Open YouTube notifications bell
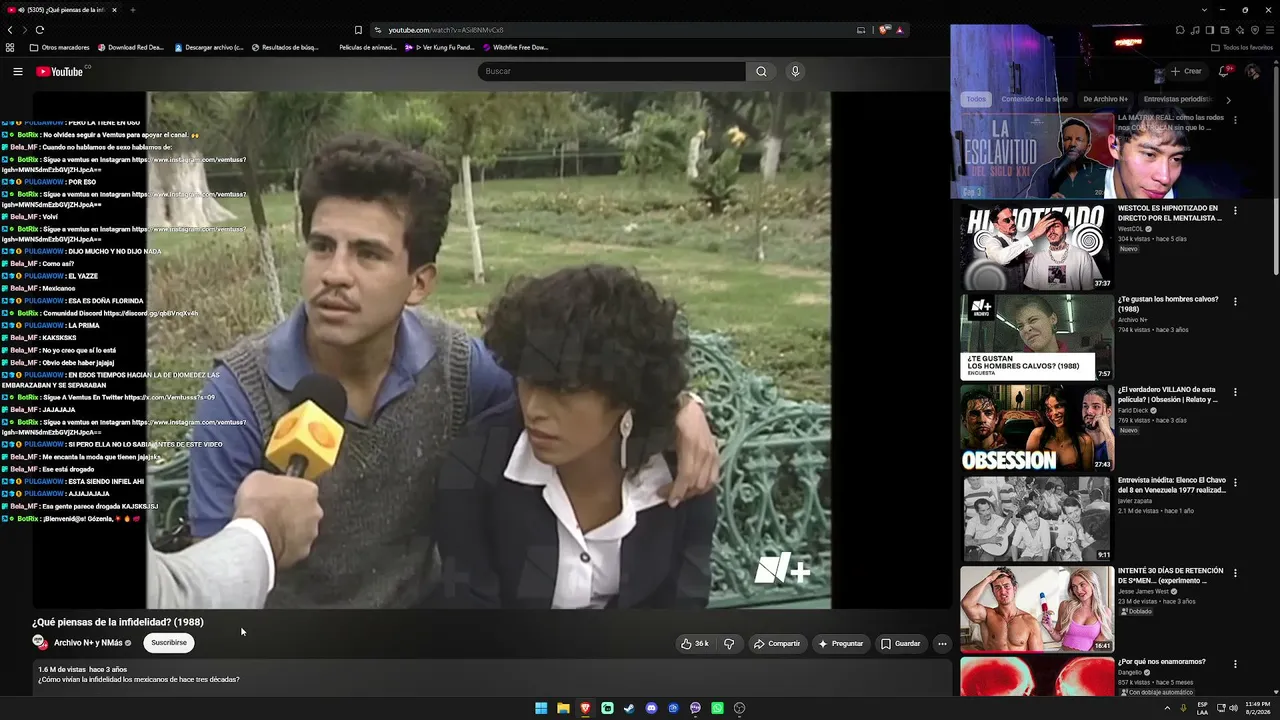Image resolution: width=1280 pixels, height=720 pixels. [x=1223, y=71]
